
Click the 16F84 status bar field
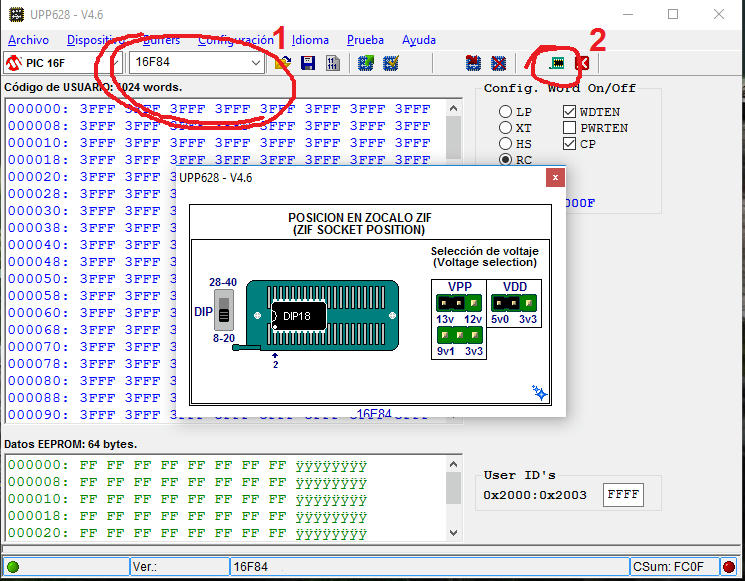430,566
